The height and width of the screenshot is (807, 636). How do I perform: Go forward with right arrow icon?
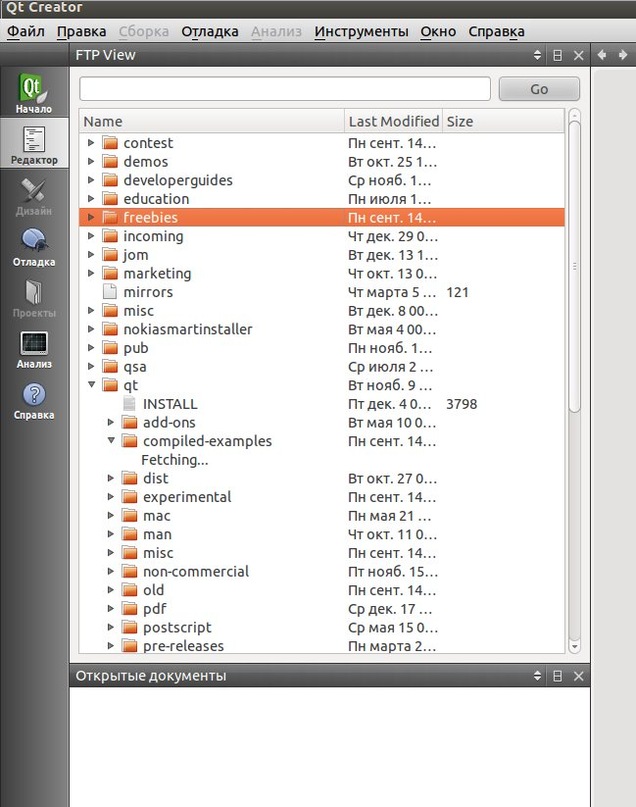click(623, 55)
